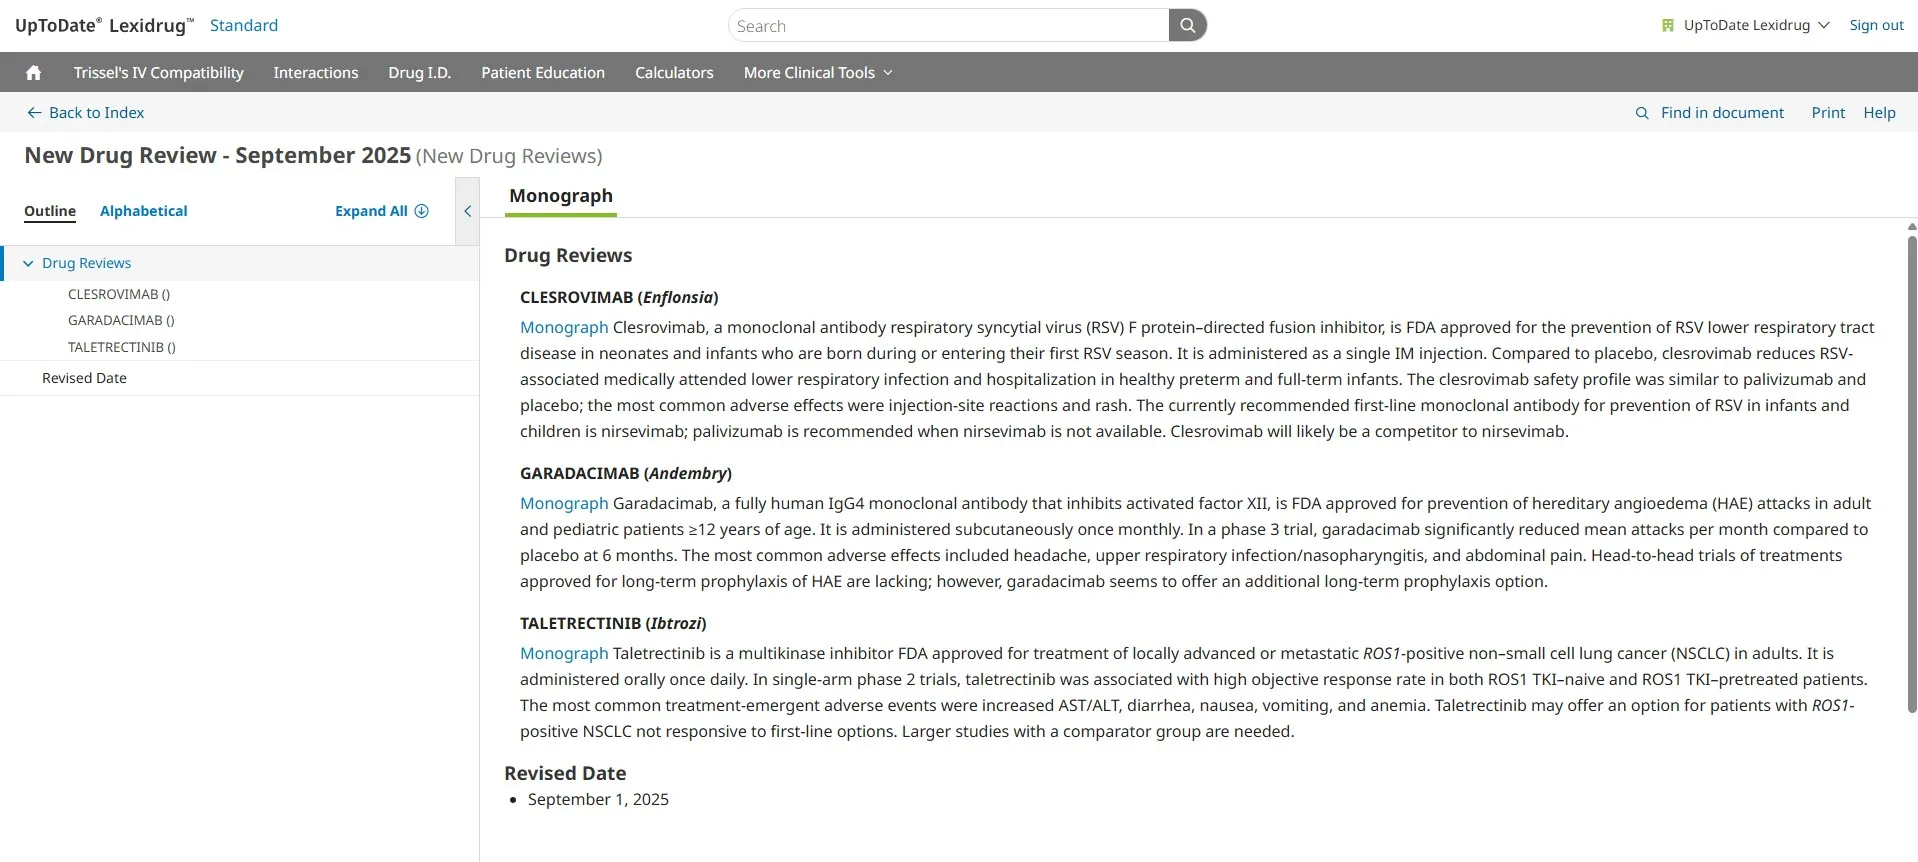The height and width of the screenshot is (862, 1918).
Task: Open Patient Education
Action: [x=543, y=72]
